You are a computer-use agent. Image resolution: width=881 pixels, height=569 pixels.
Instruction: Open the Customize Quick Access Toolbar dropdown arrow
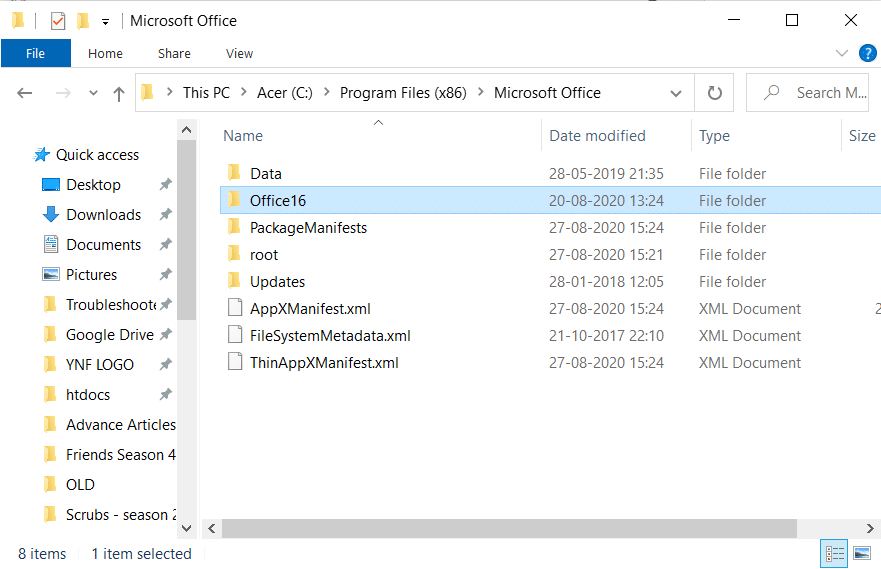(x=105, y=22)
